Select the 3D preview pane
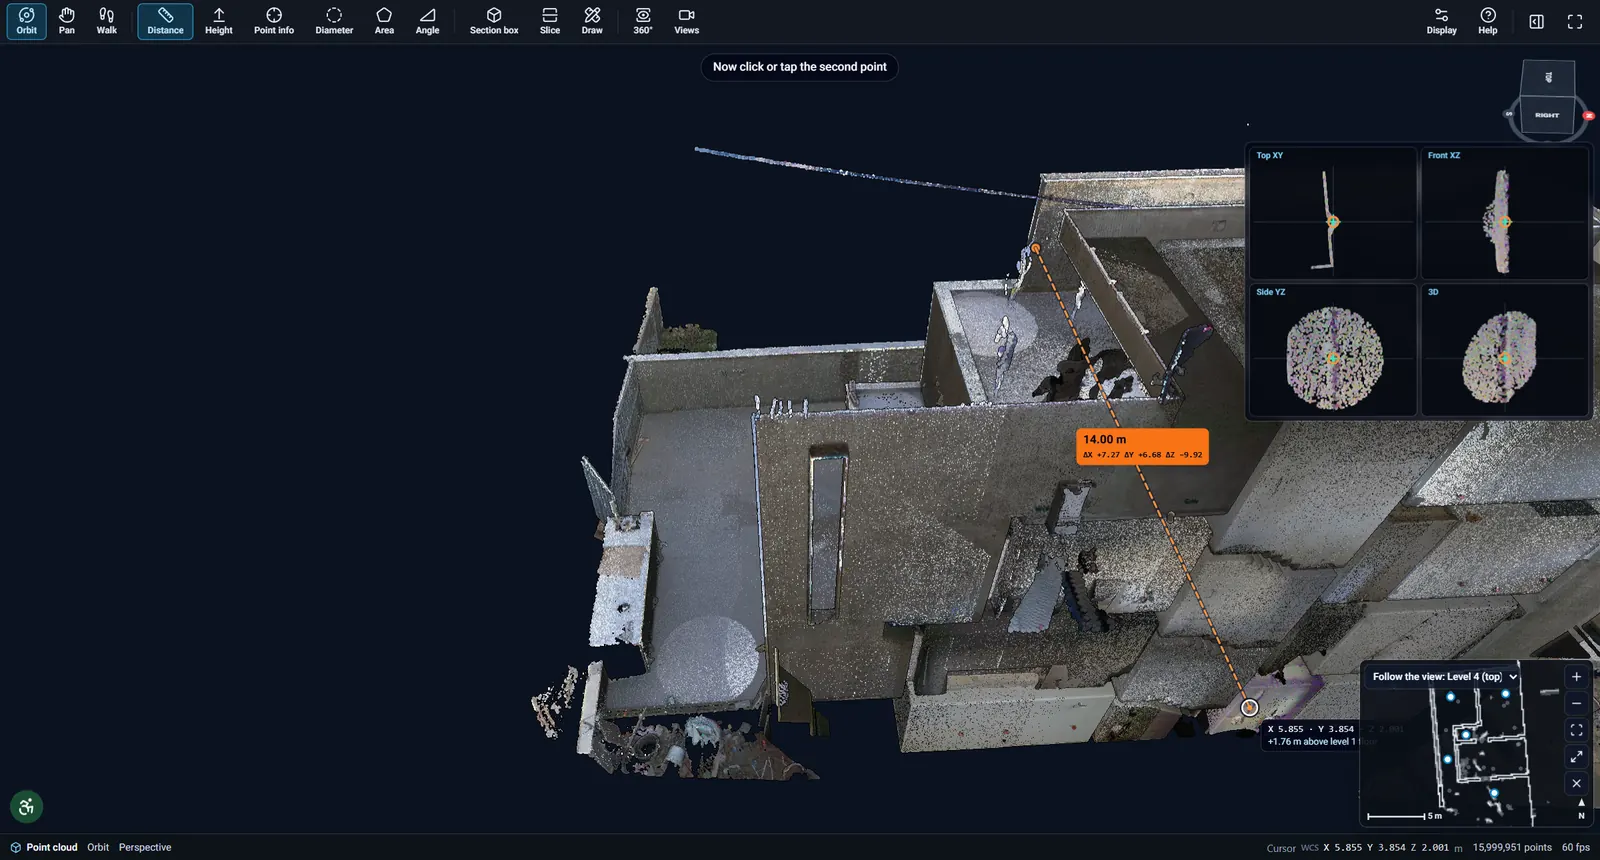The width and height of the screenshot is (1600, 860). pos(1505,350)
